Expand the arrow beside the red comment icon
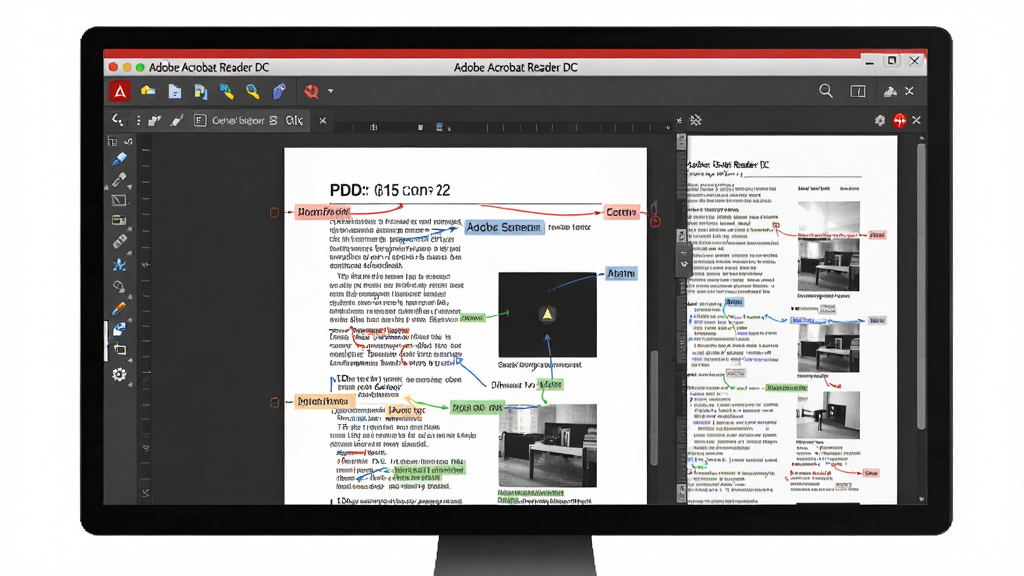Viewport: 1024px width, 576px height. point(330,91)
